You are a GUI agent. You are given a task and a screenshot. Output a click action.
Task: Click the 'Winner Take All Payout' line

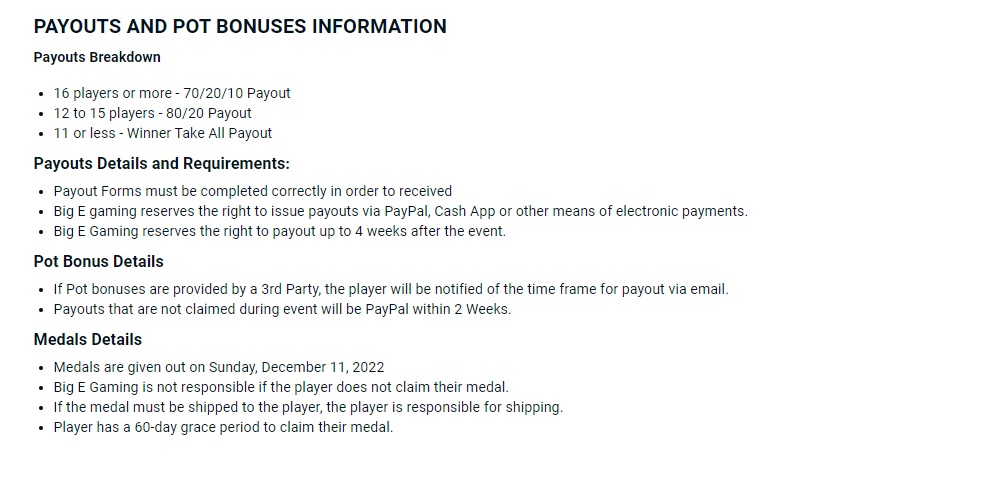tap(162, 133)
